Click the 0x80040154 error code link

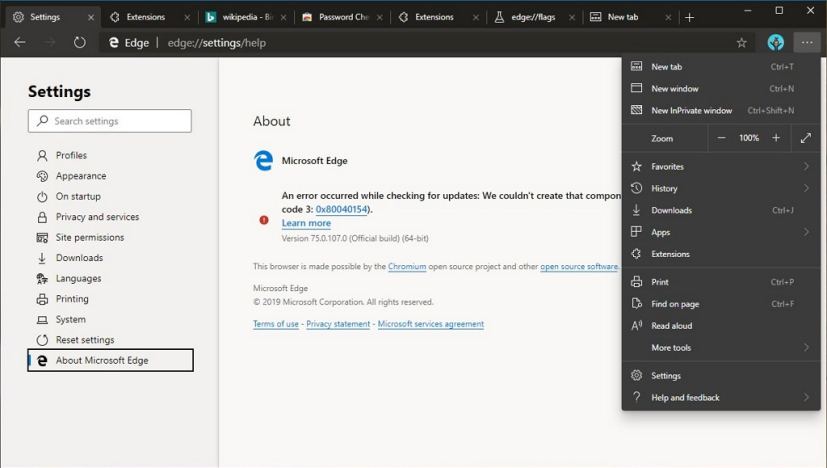341,209
